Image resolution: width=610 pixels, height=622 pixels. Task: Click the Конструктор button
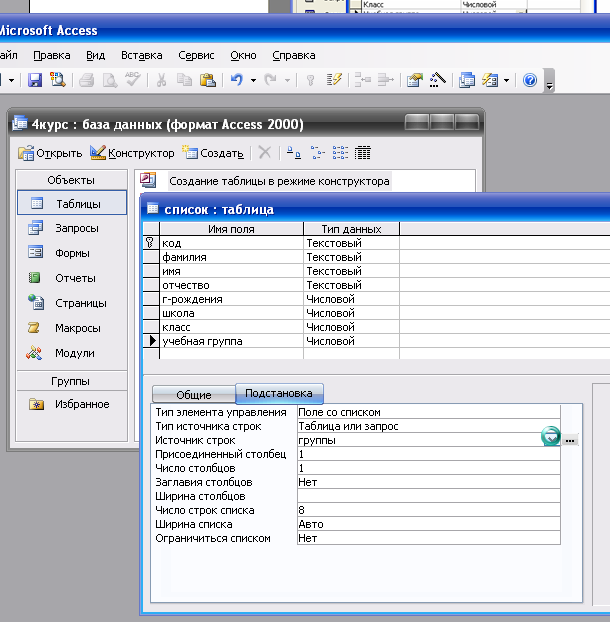point(132,153)
